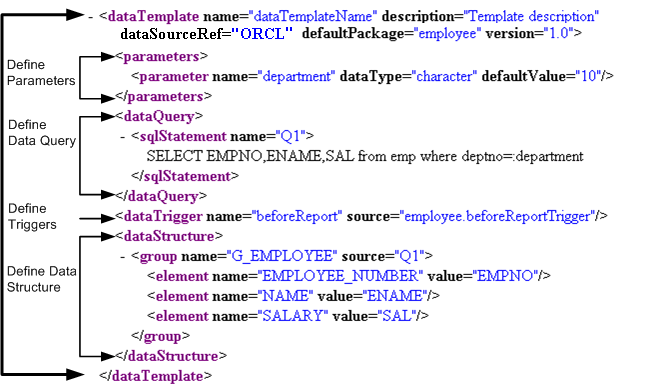Click the "Define Data Structure" annotation label
The height and width of the screenshot is (386, 649).
point(41,279)
